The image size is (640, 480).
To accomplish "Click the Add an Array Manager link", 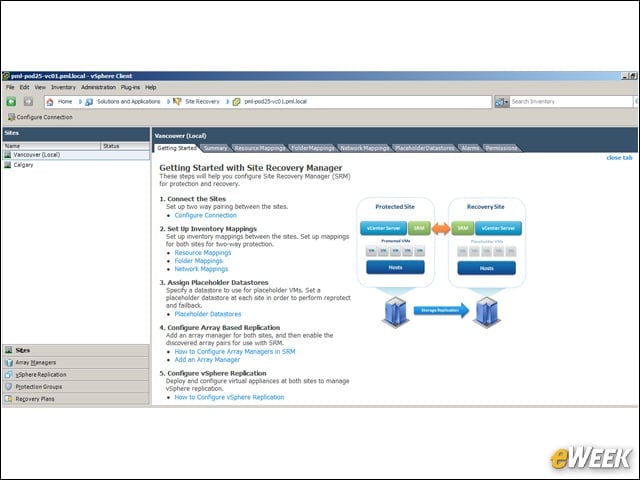I will pyautogui.click(x=207, y=360).
